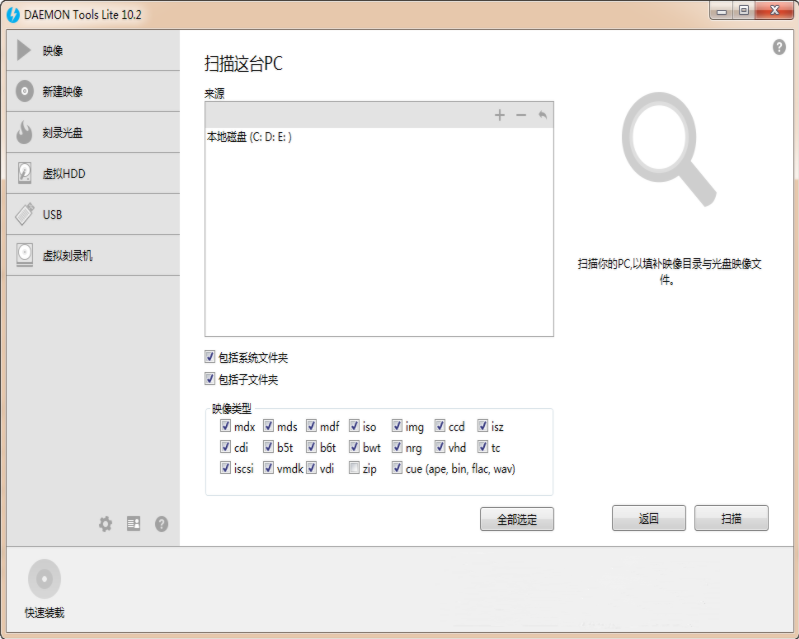Uncheck 包括系统文件夹 checkbox
The height and width of the screenshot is (639, 799).
[209, 357]
